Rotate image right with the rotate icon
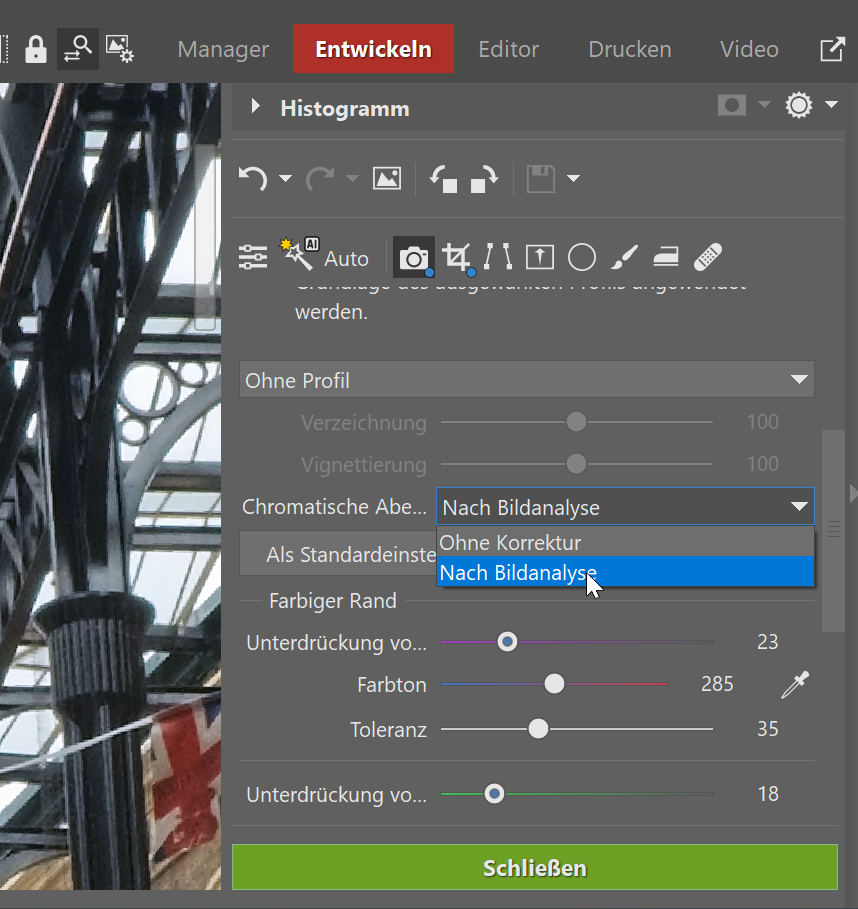Viewport: 858px width, 909px height. click(484, 179)
